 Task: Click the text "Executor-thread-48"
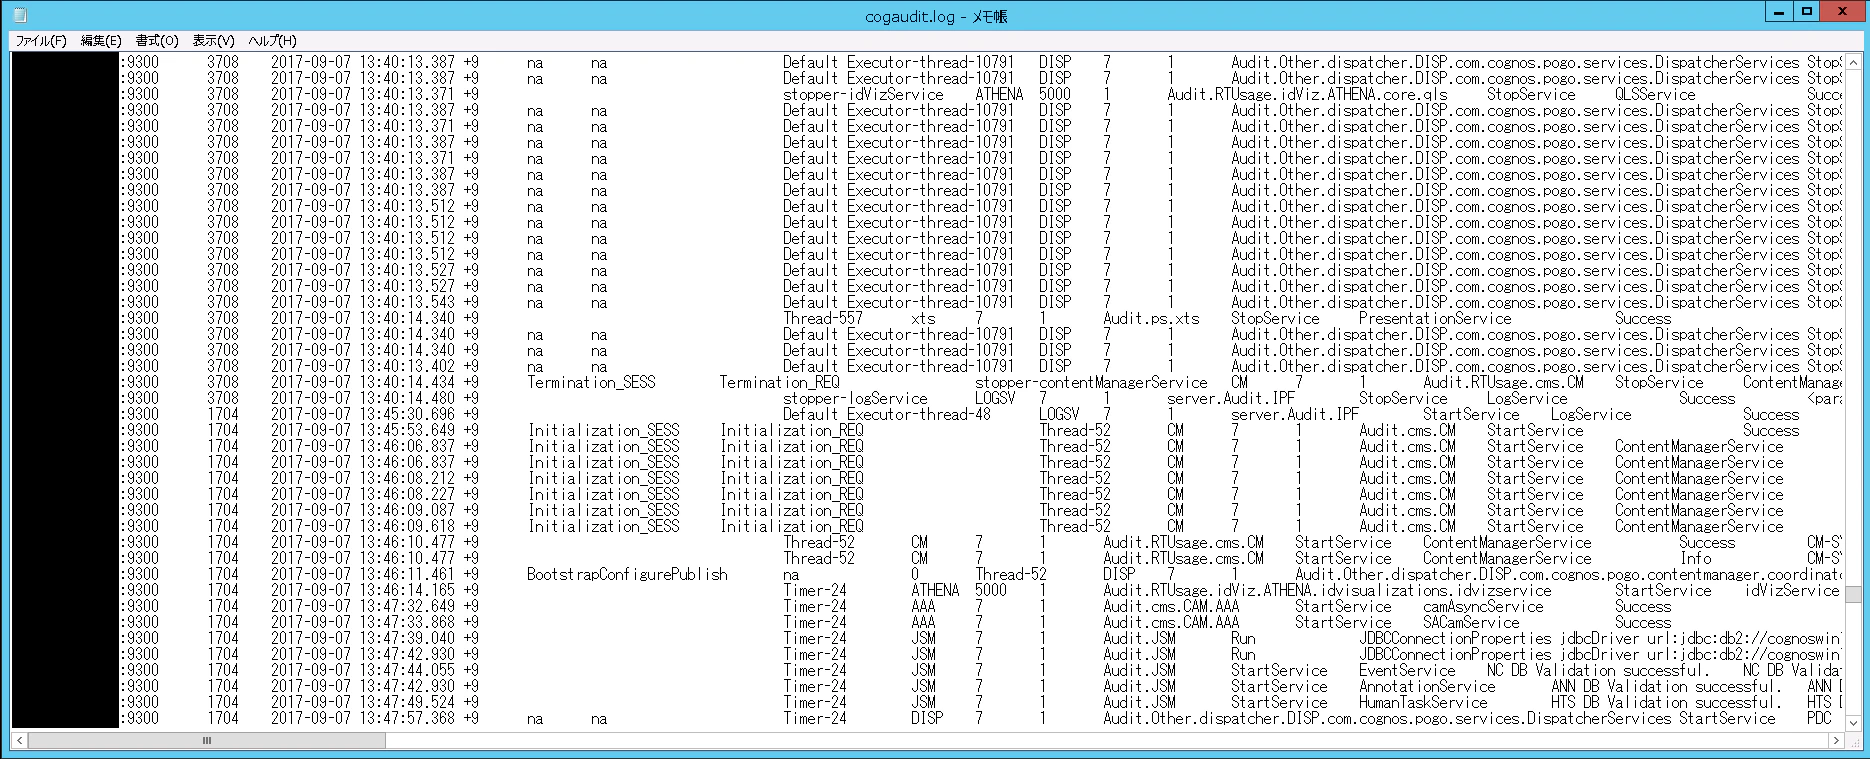[919, 414]
